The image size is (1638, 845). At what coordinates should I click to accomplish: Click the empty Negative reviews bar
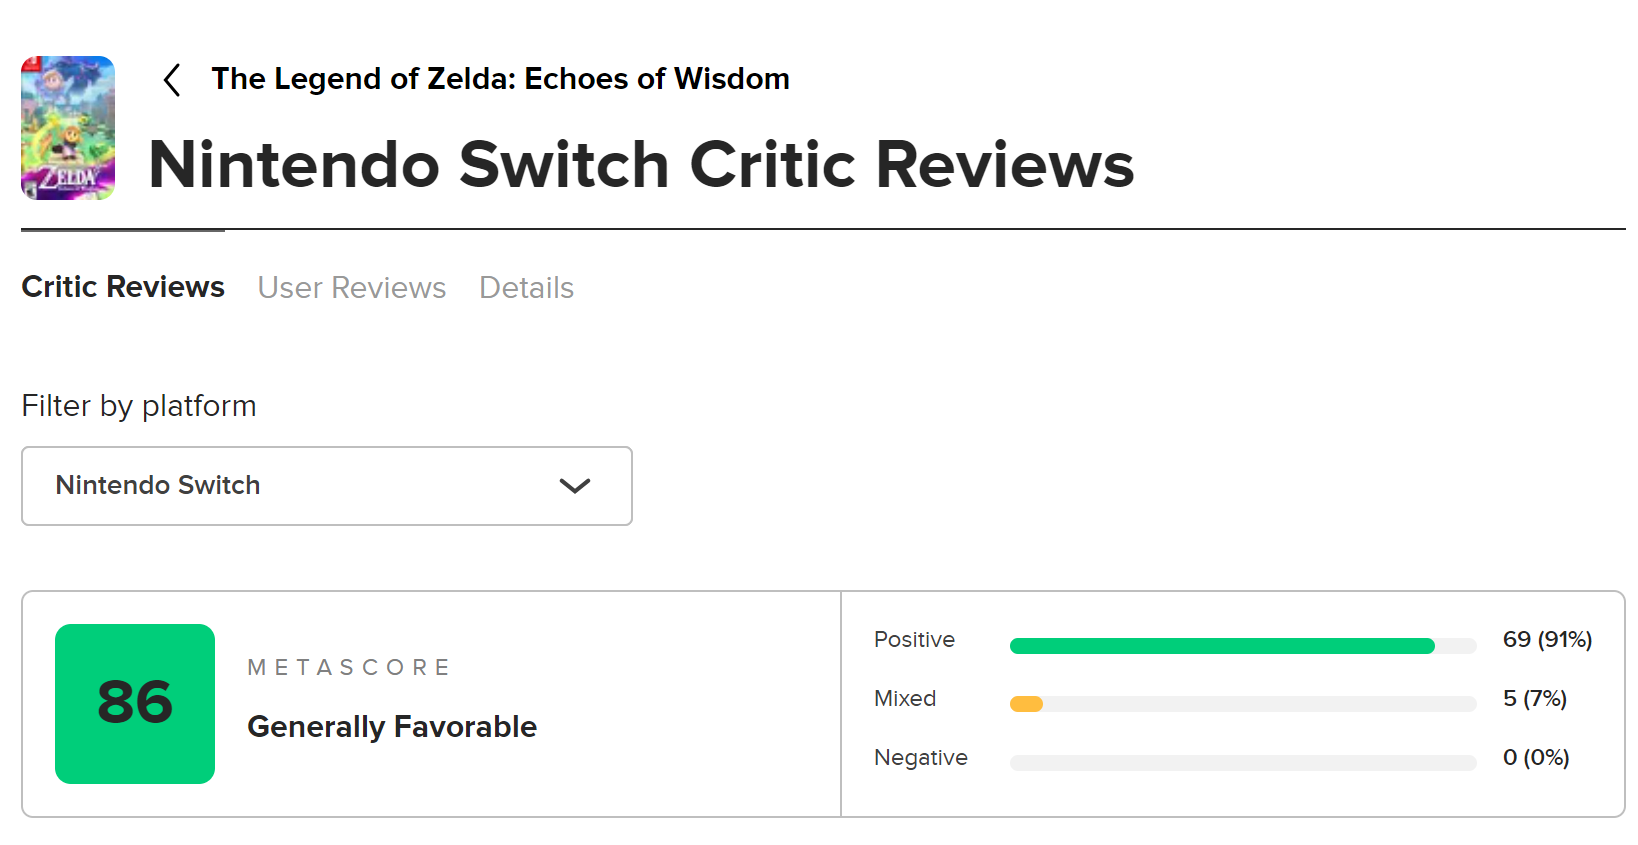pos(1242,763)
